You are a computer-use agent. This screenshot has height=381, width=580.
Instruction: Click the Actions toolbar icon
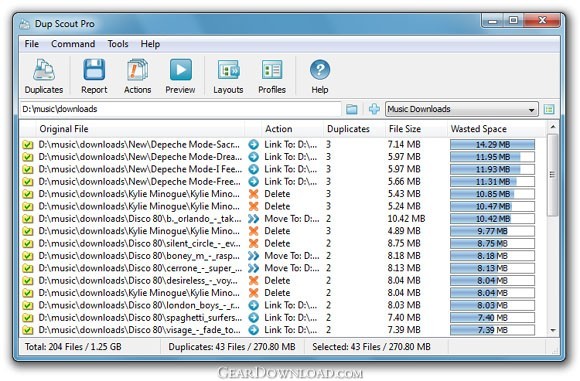click(x=137, y=76)
